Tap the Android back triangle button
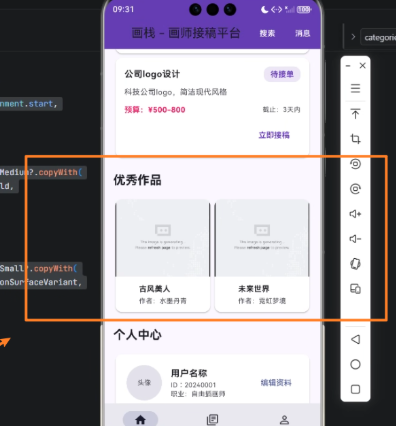This screenshot has height=426, width=396. 355,339
